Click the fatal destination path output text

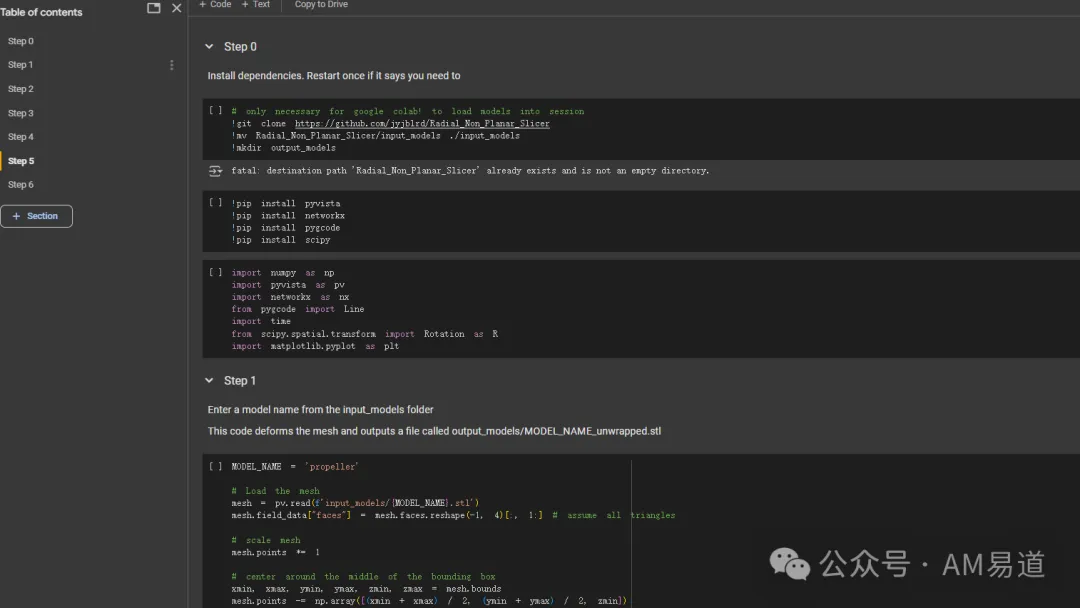(x=470, y=171)
